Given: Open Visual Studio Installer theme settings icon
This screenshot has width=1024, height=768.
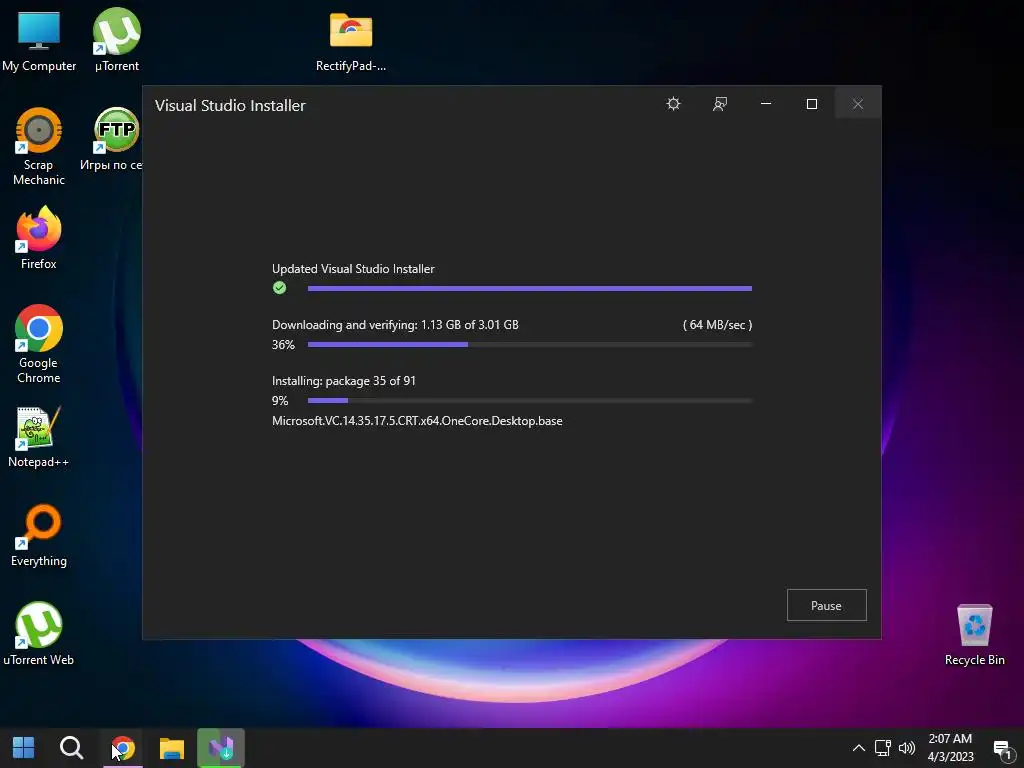Looking at the screenshot, I should (x=673, y=104).
